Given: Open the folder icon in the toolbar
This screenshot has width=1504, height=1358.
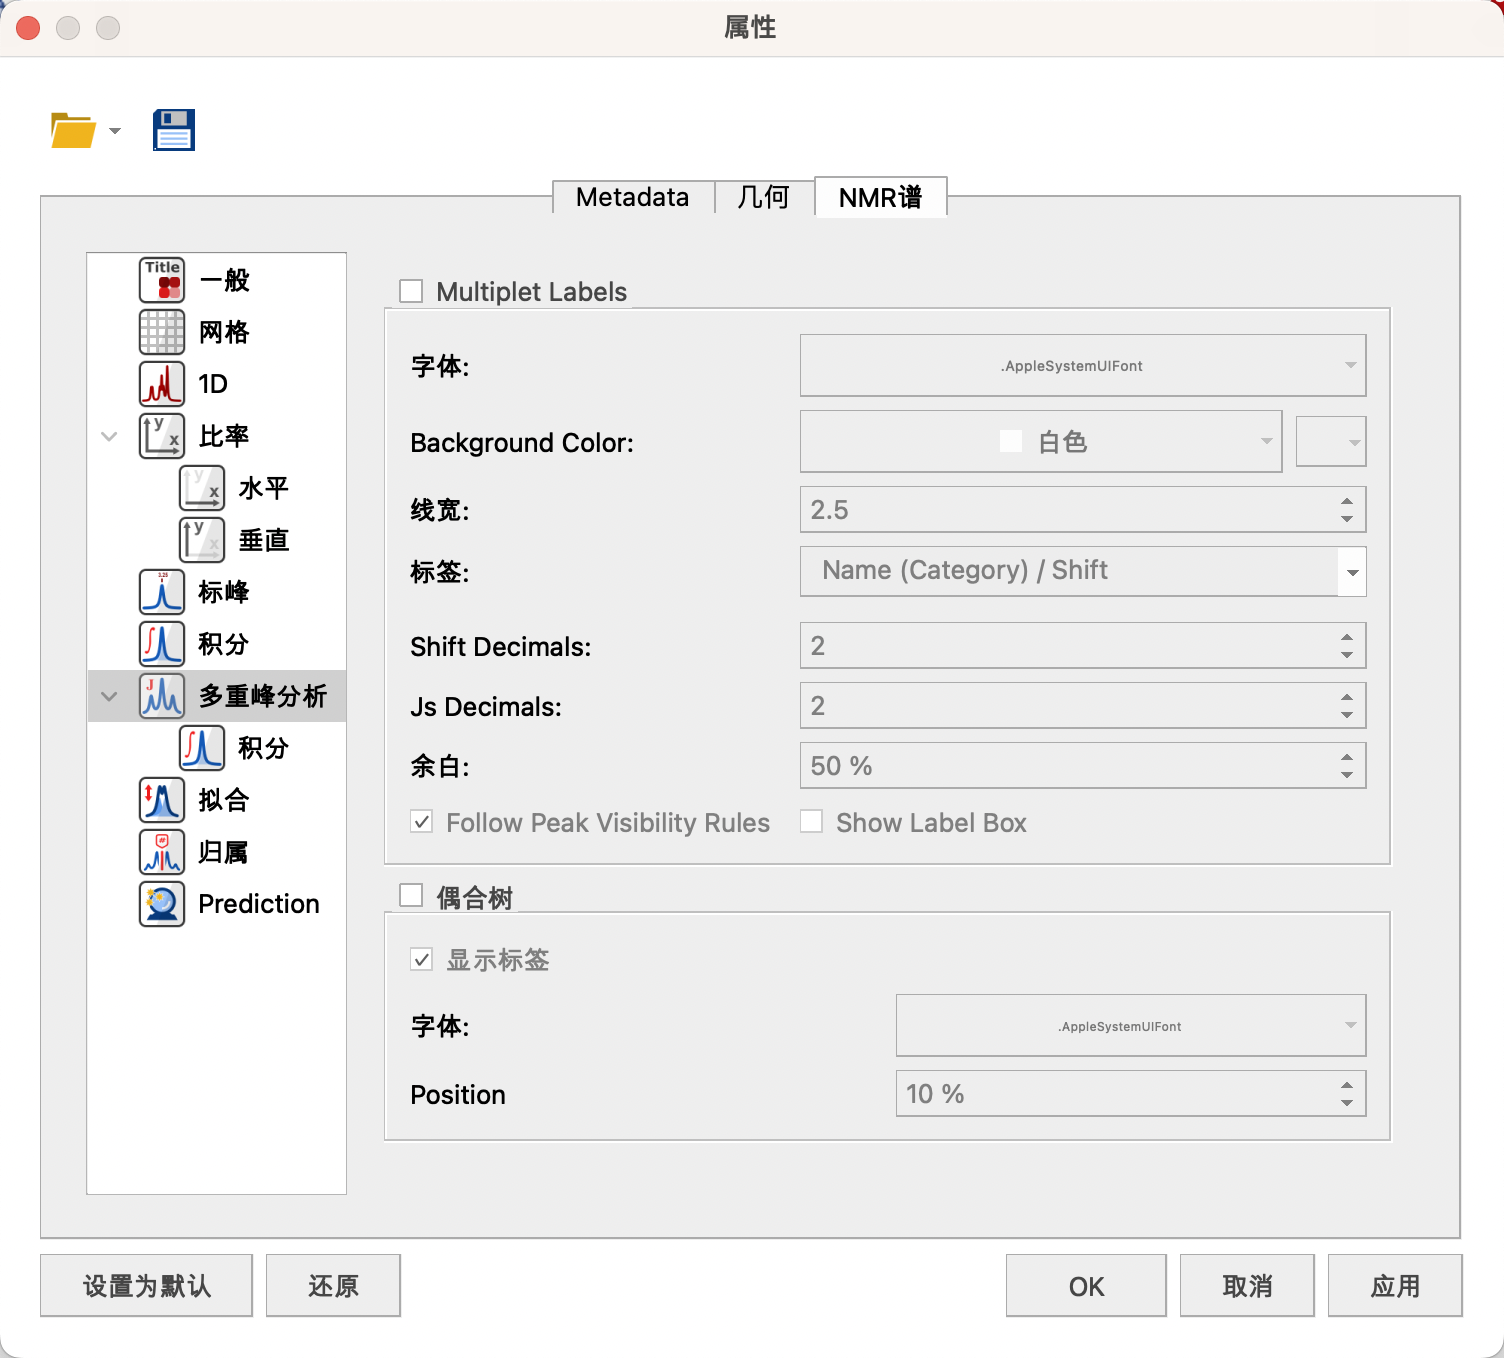Looking at the screenshot, I should [73, 130].
